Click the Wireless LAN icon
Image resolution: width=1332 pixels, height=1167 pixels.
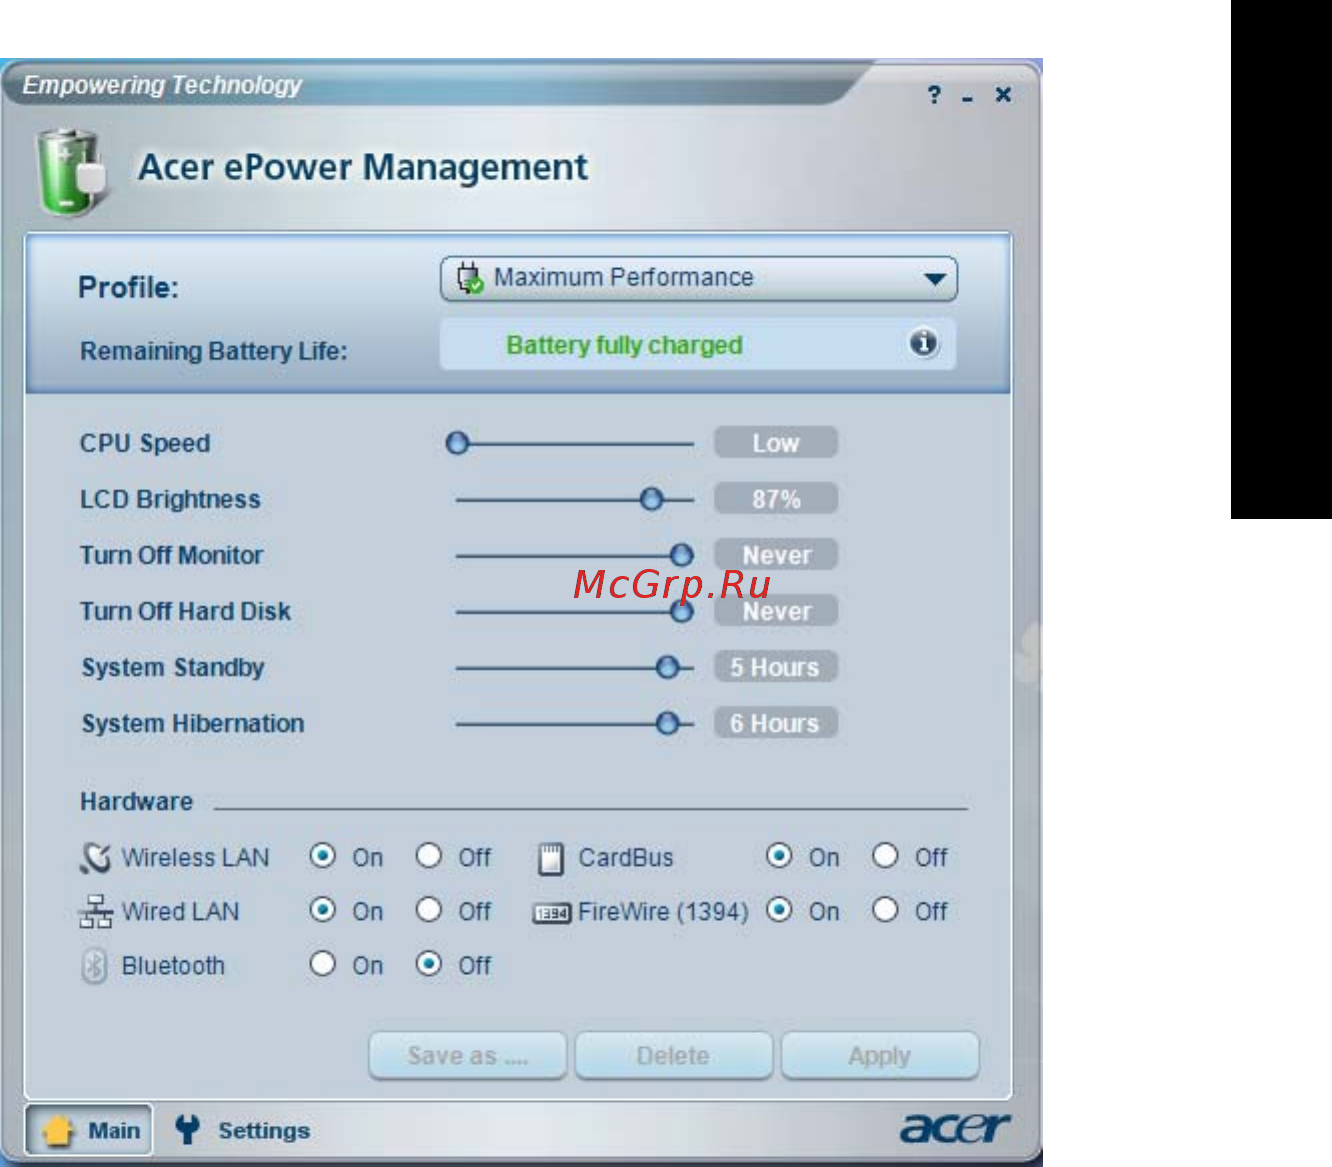pos(95,858)
